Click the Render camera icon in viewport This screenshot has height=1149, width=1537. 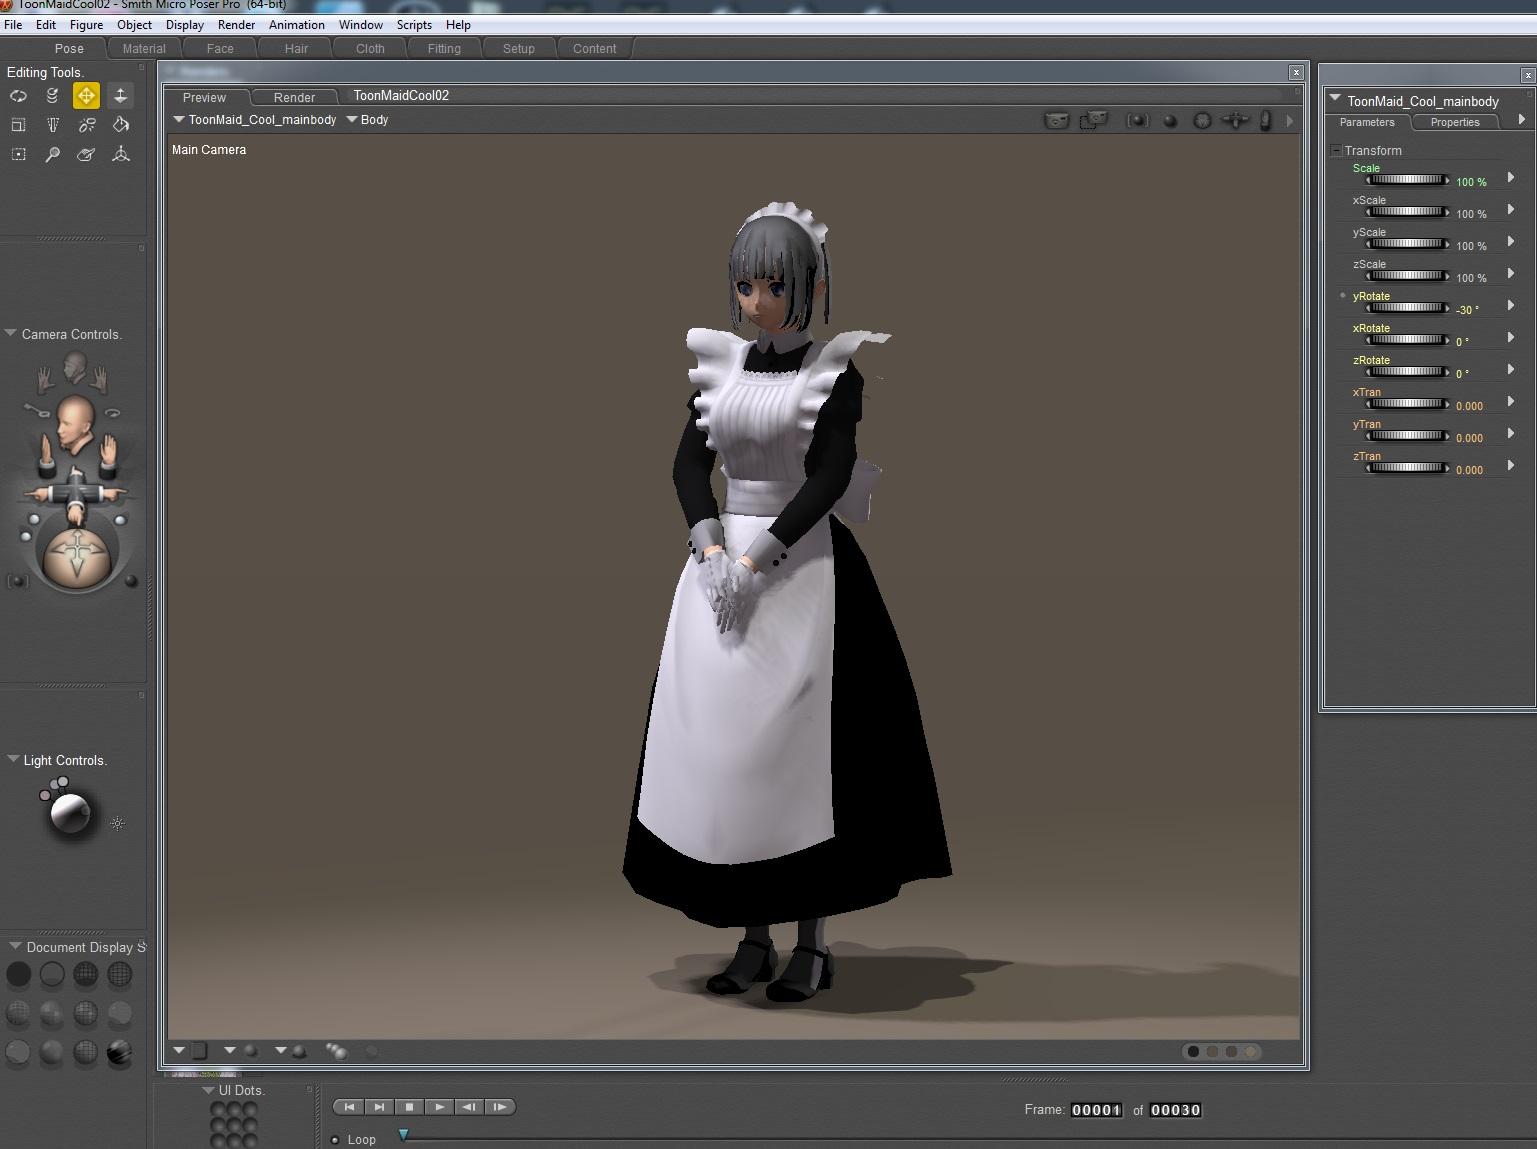pyautogui.click(x=1057, y=120)
